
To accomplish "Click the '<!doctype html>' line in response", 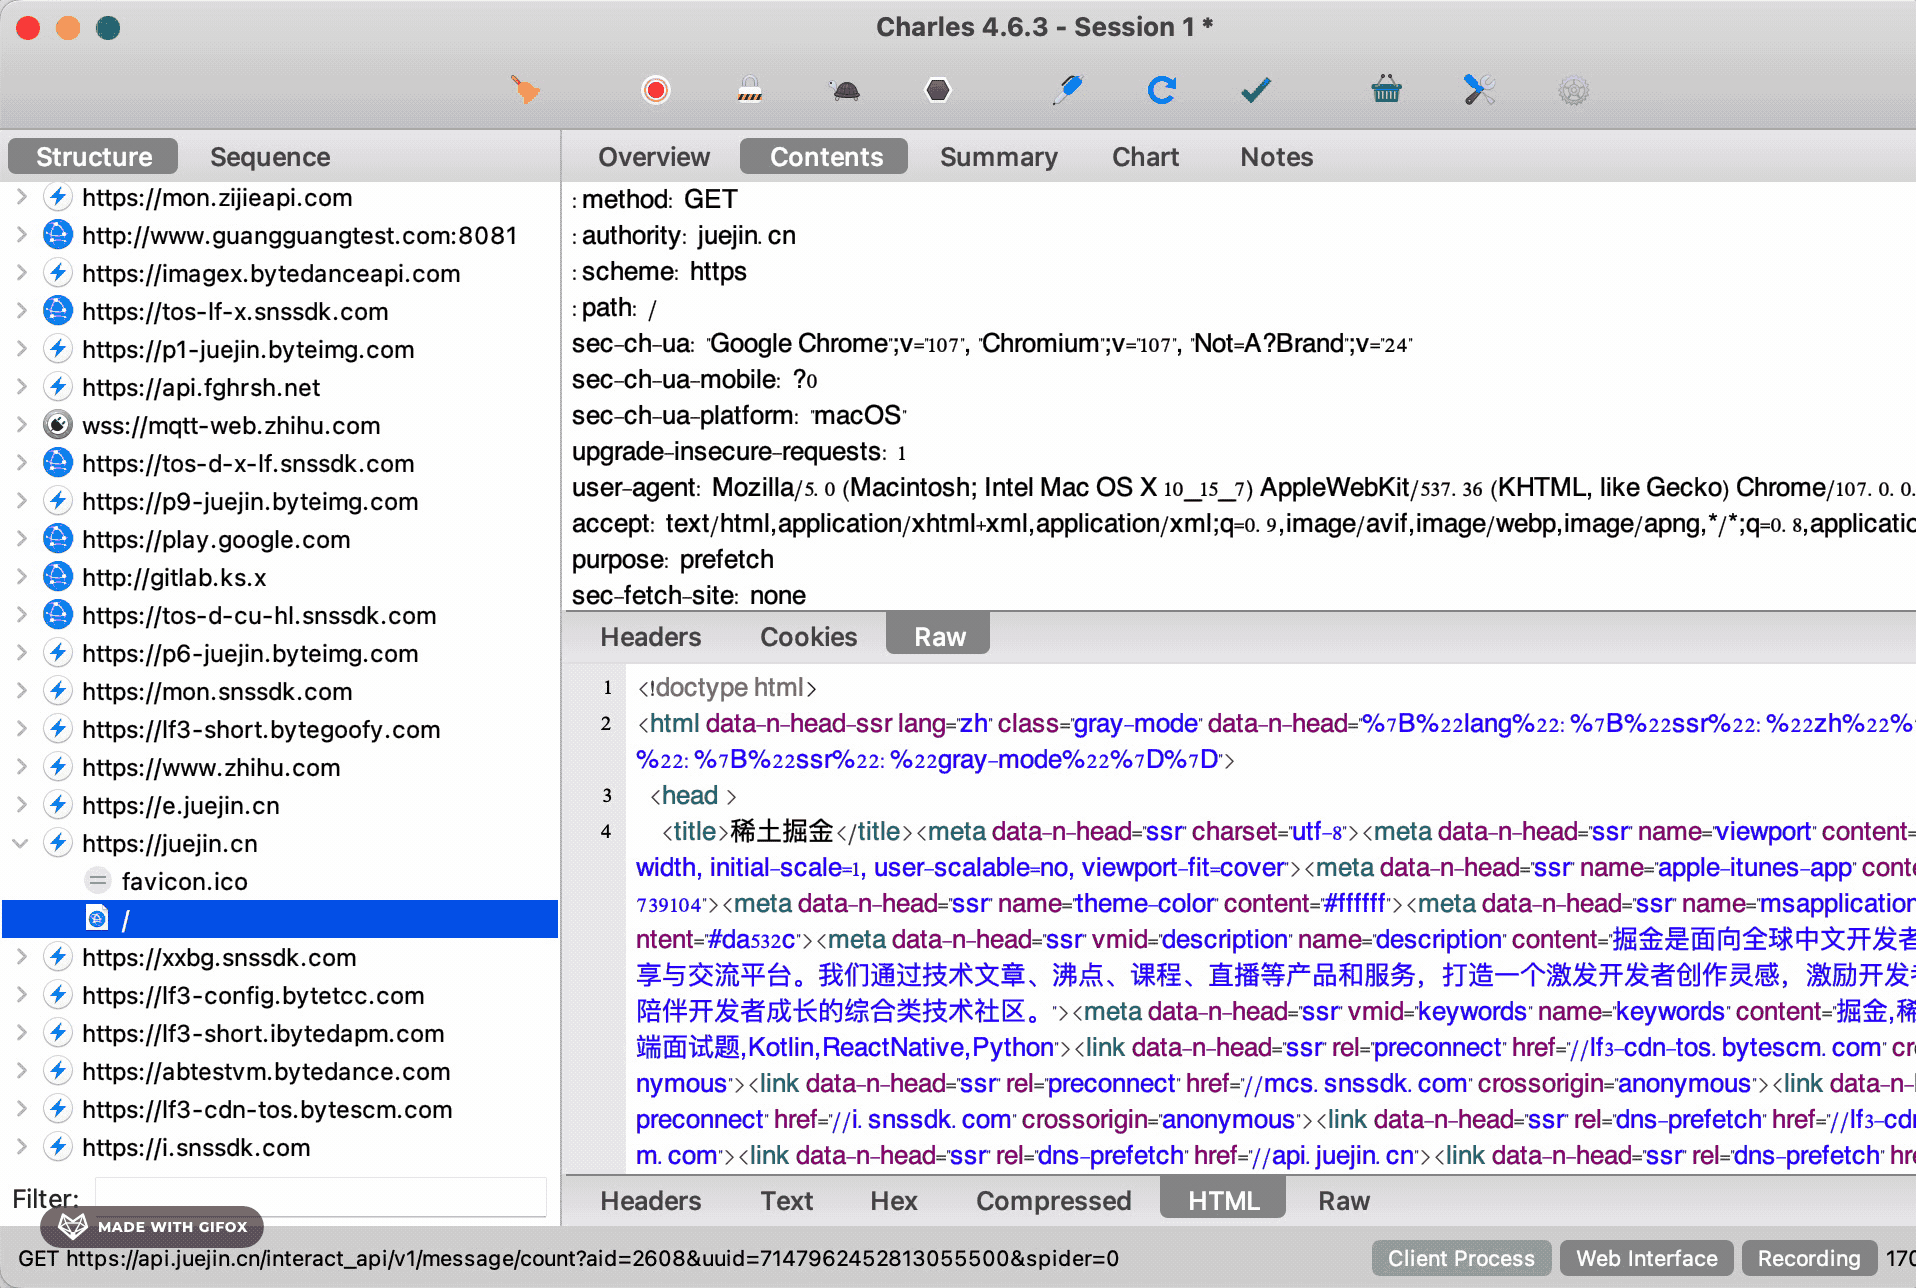I will [727, 687].
